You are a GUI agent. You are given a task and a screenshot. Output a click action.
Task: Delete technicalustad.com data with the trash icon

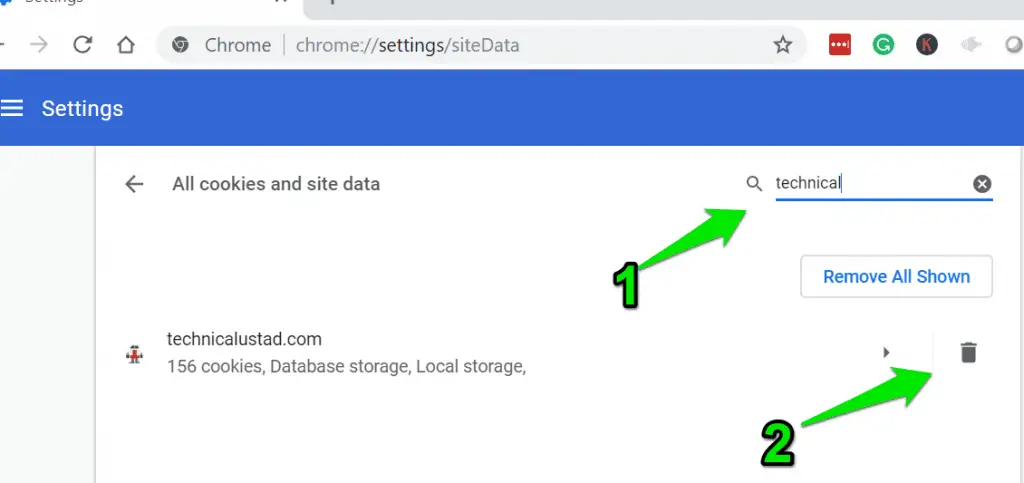[x=968, y=352]
